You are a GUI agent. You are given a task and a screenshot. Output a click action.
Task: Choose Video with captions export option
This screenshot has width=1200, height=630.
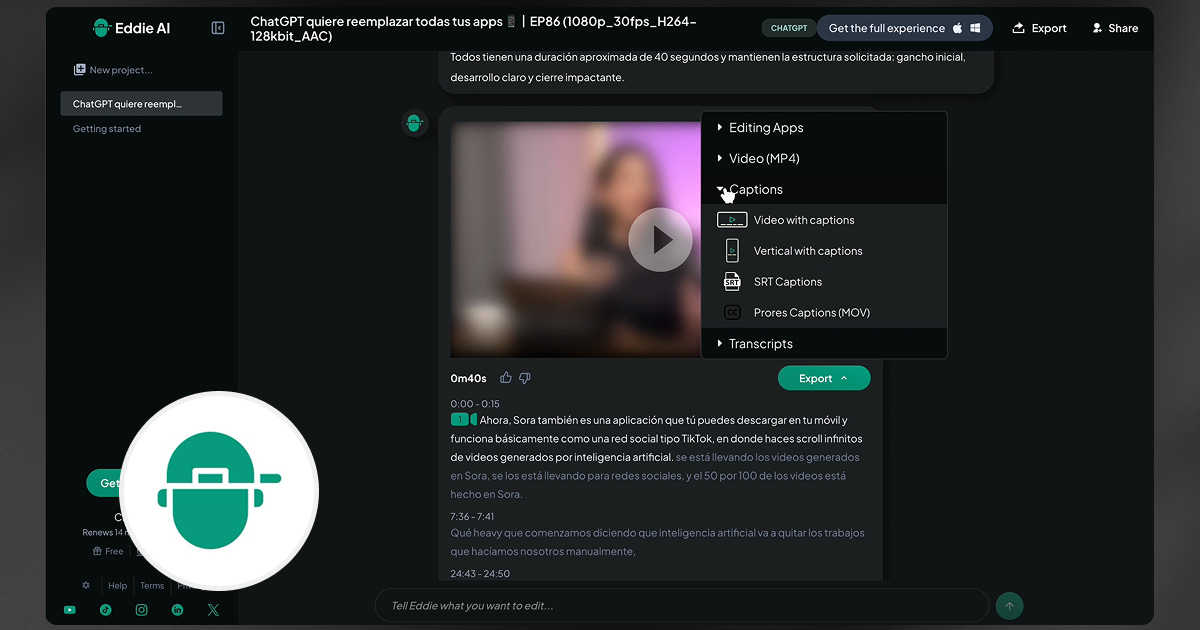pos(824,220)
